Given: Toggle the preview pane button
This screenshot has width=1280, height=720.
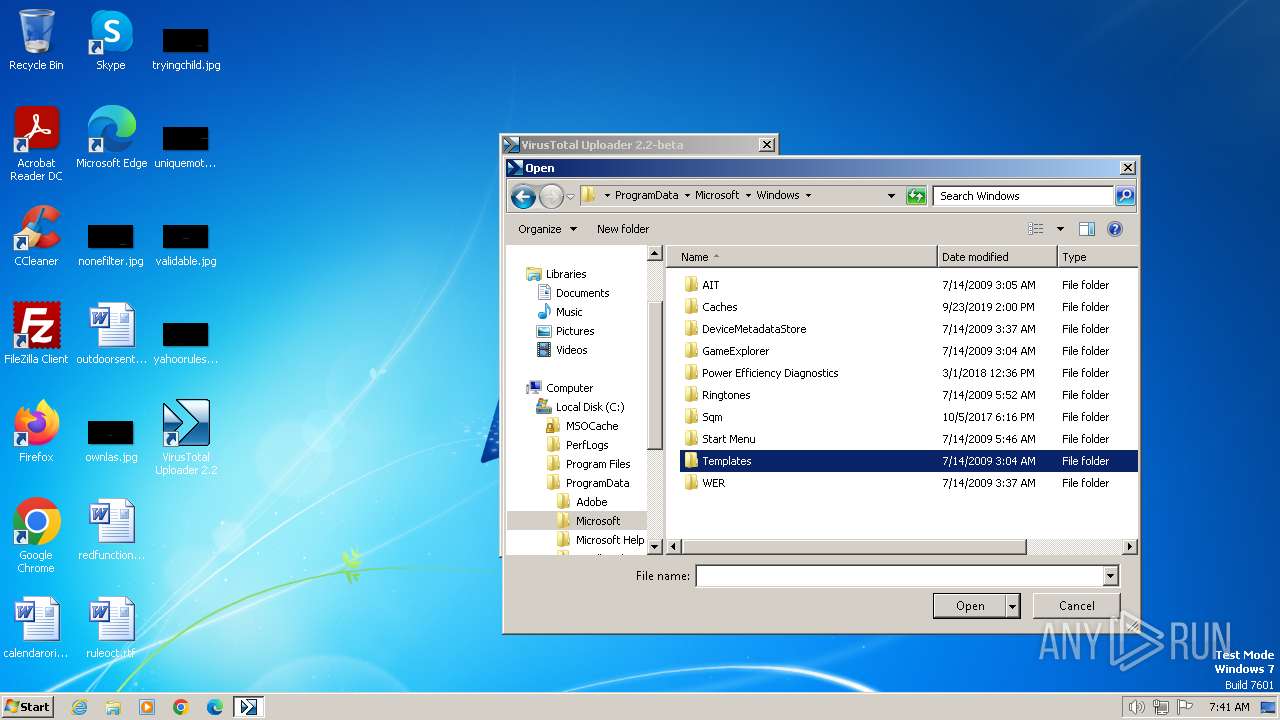Looking at the screenshot, I should coord(1087,229).
